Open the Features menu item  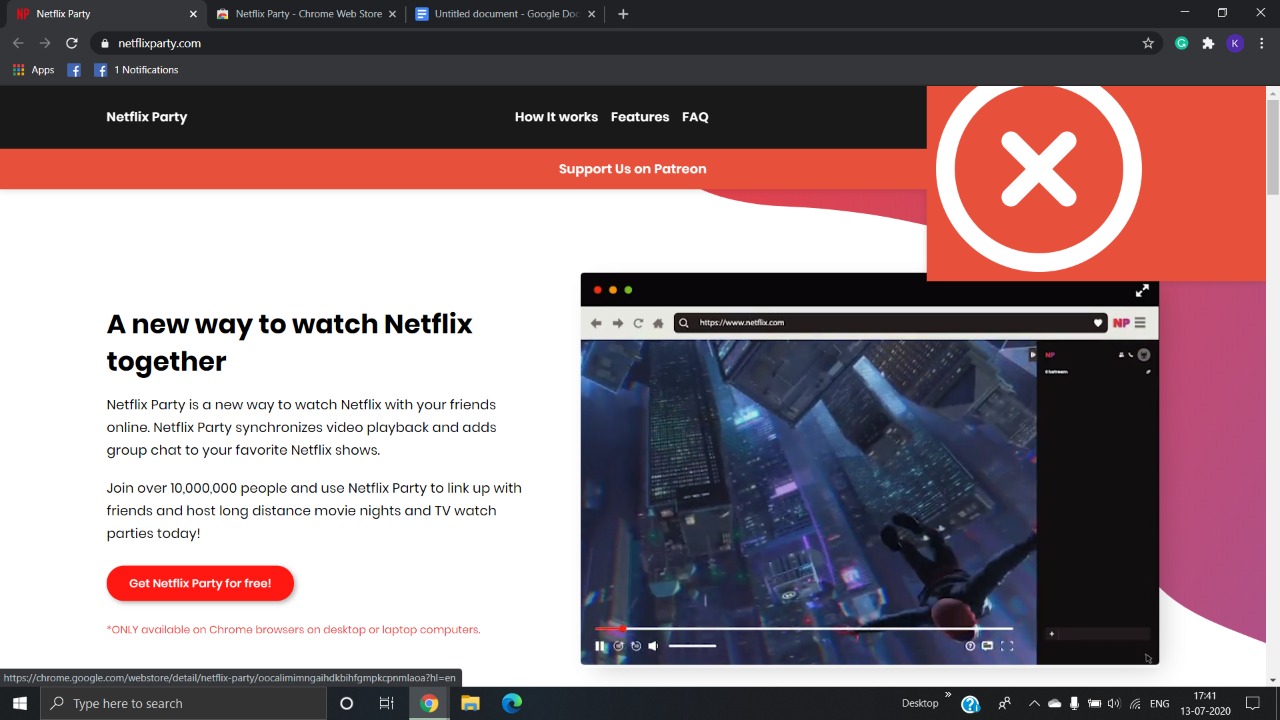tap(640, 117)
